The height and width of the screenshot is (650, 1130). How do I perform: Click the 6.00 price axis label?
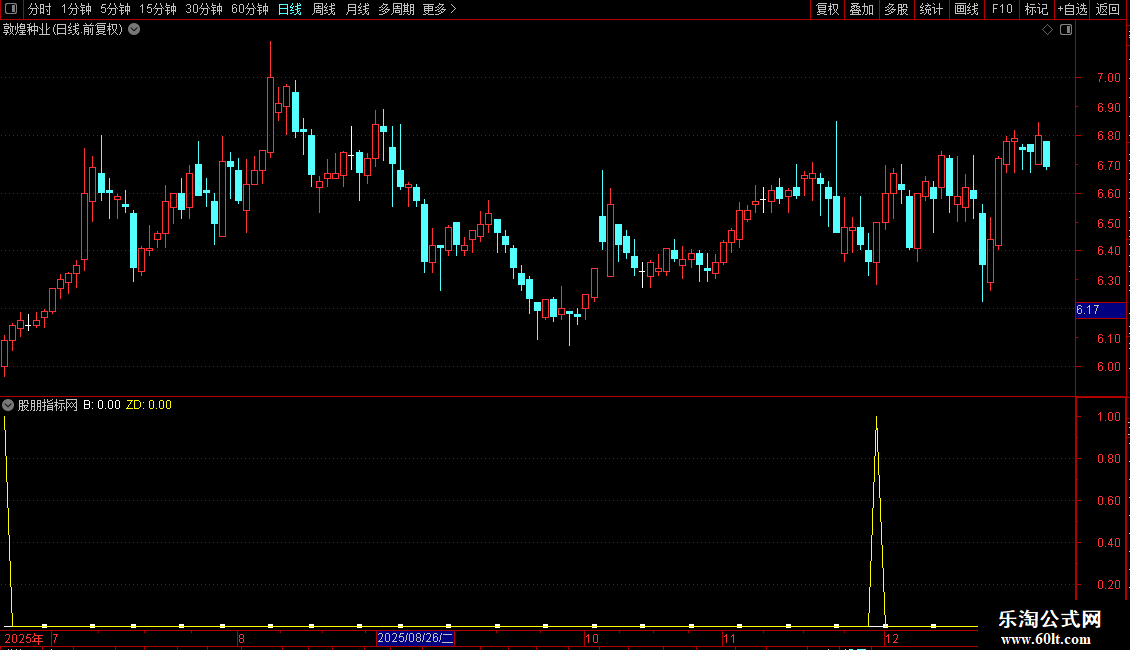coord(1108,367)
